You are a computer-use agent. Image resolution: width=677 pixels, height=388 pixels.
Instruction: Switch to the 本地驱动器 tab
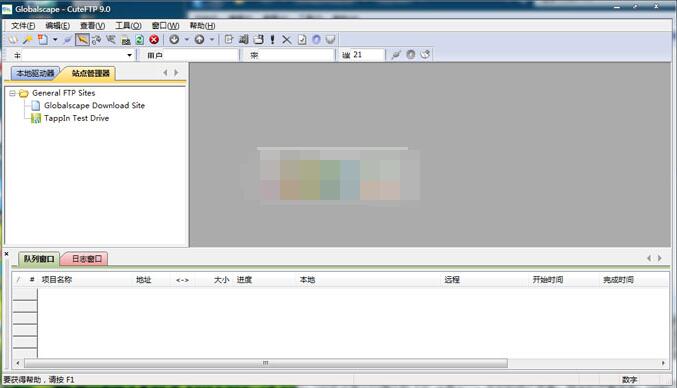[x=35, y=73]
